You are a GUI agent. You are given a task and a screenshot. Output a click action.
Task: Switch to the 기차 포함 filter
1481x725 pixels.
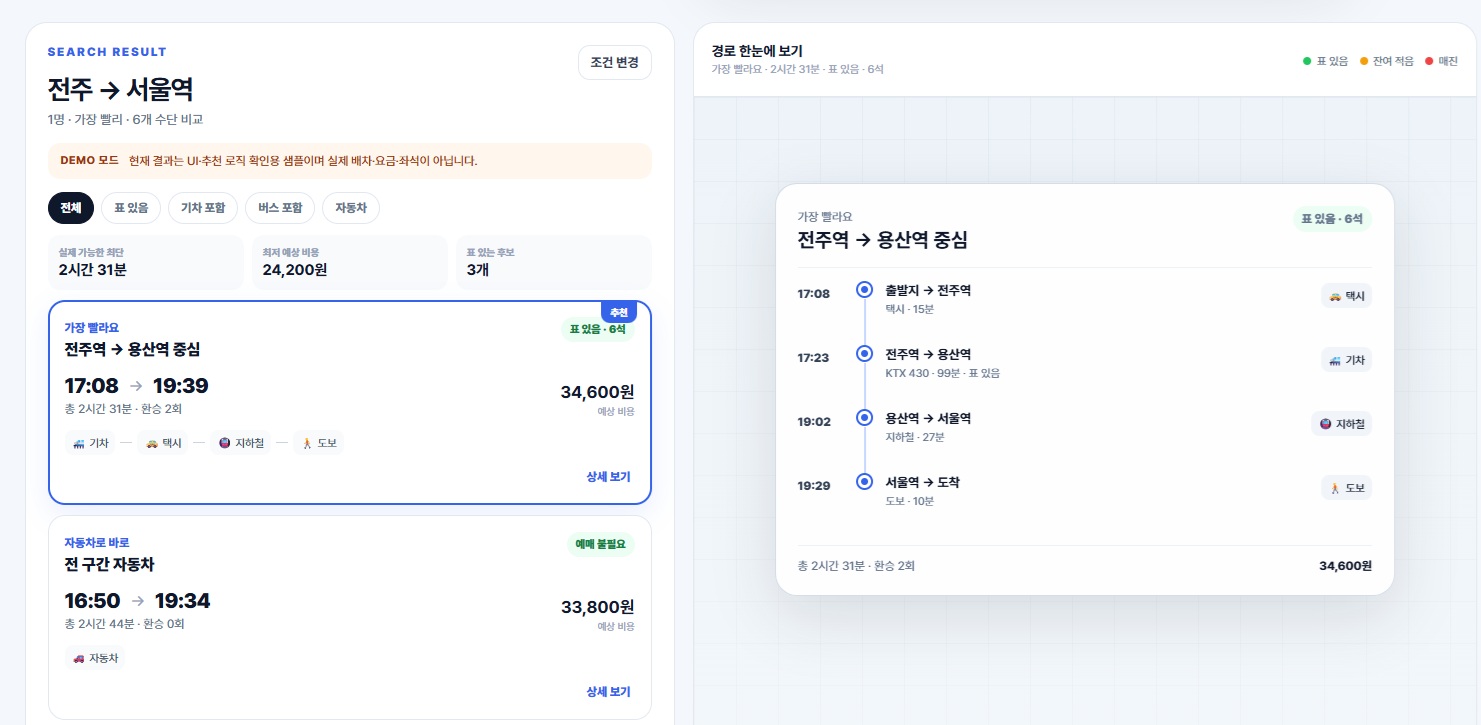[203, 208]
